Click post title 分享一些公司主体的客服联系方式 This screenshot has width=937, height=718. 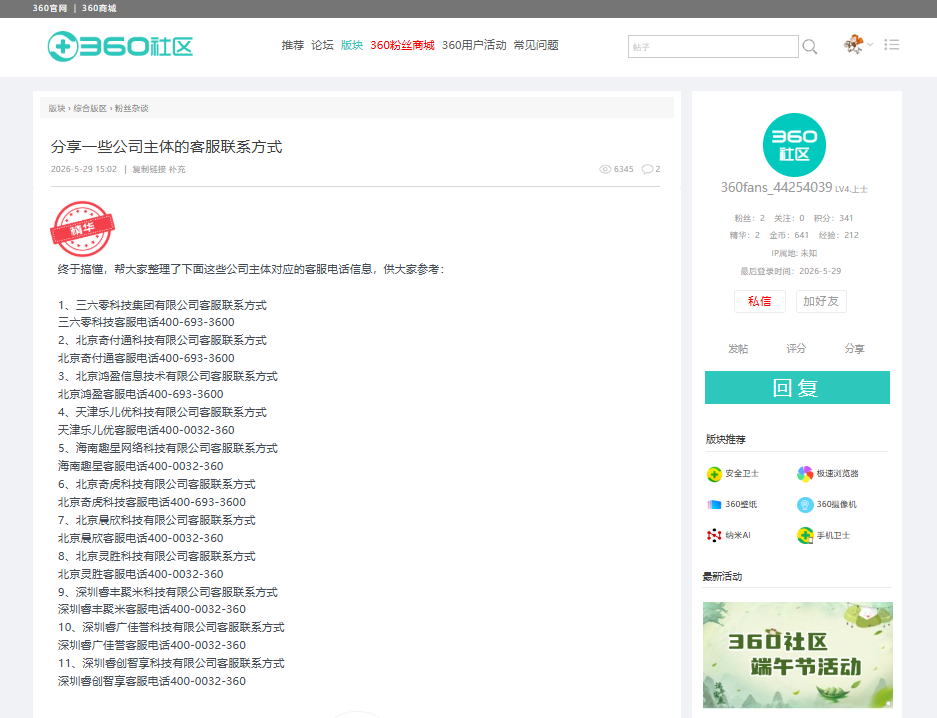166,147
